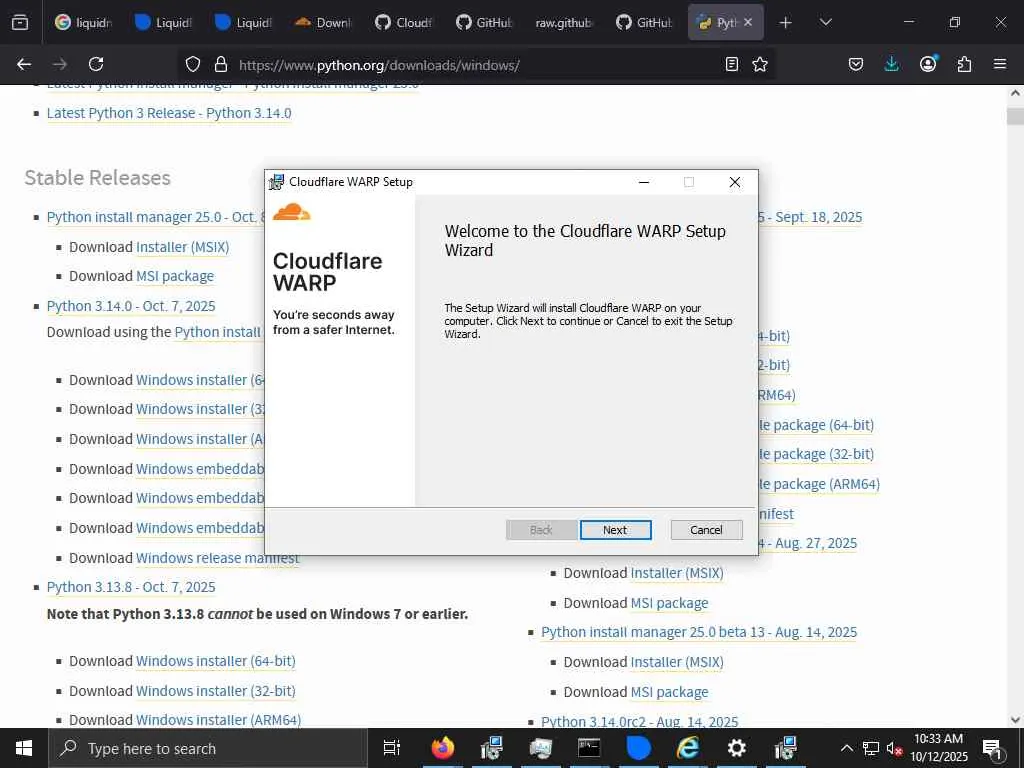
Task: Close the active Python tab
Action: point(748,22)
